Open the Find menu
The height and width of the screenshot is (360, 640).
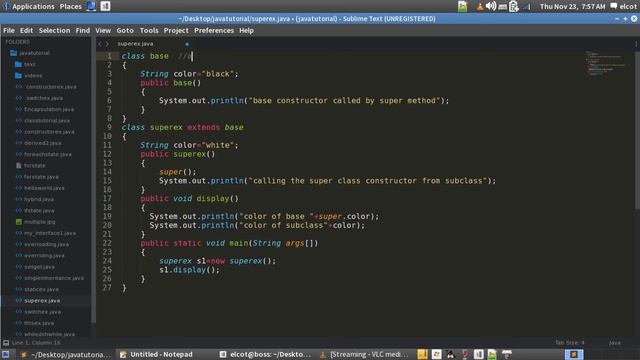coord(82,31)
